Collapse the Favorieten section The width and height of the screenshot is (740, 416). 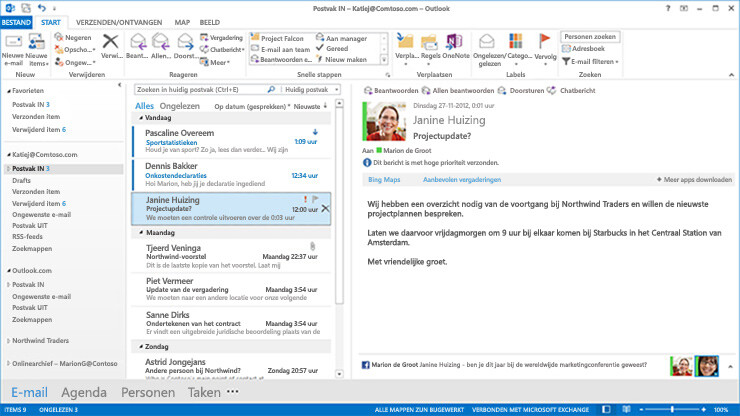point(8,91)
